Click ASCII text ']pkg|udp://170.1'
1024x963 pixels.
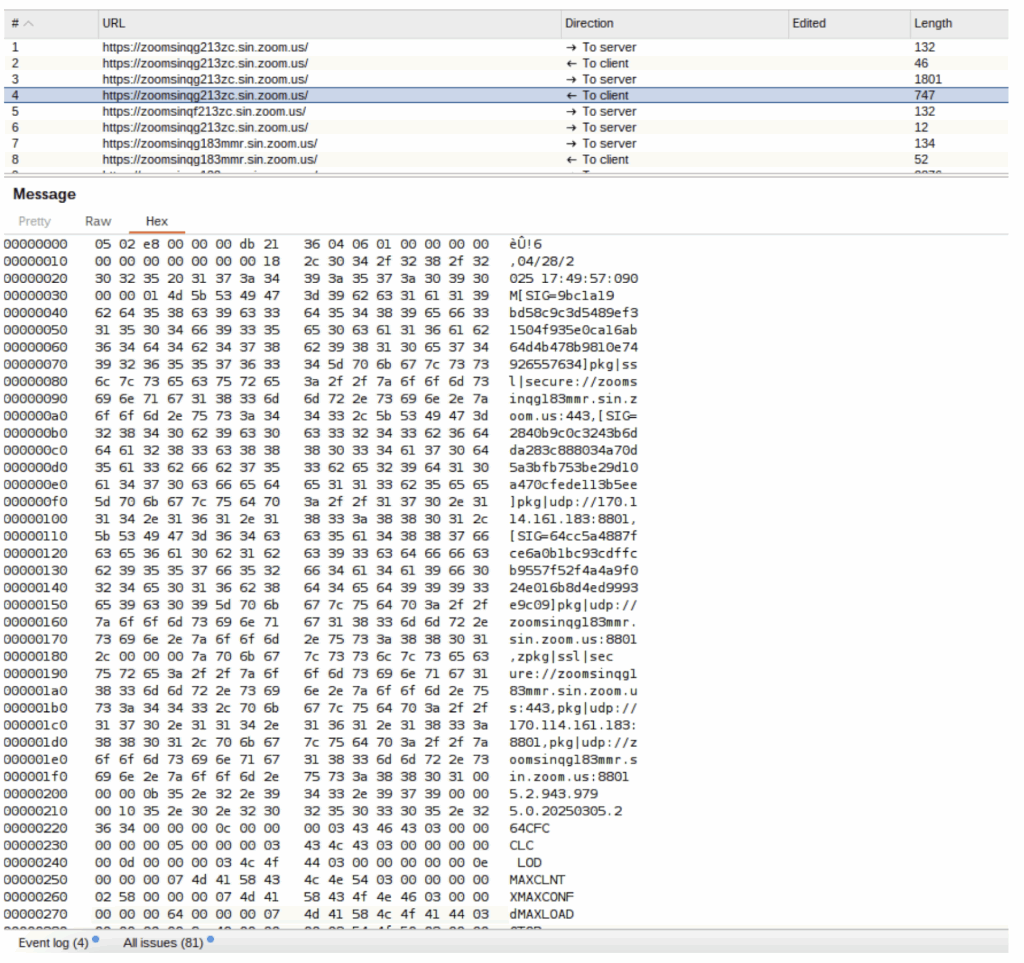pyautogui.click(x=573, y=502)
